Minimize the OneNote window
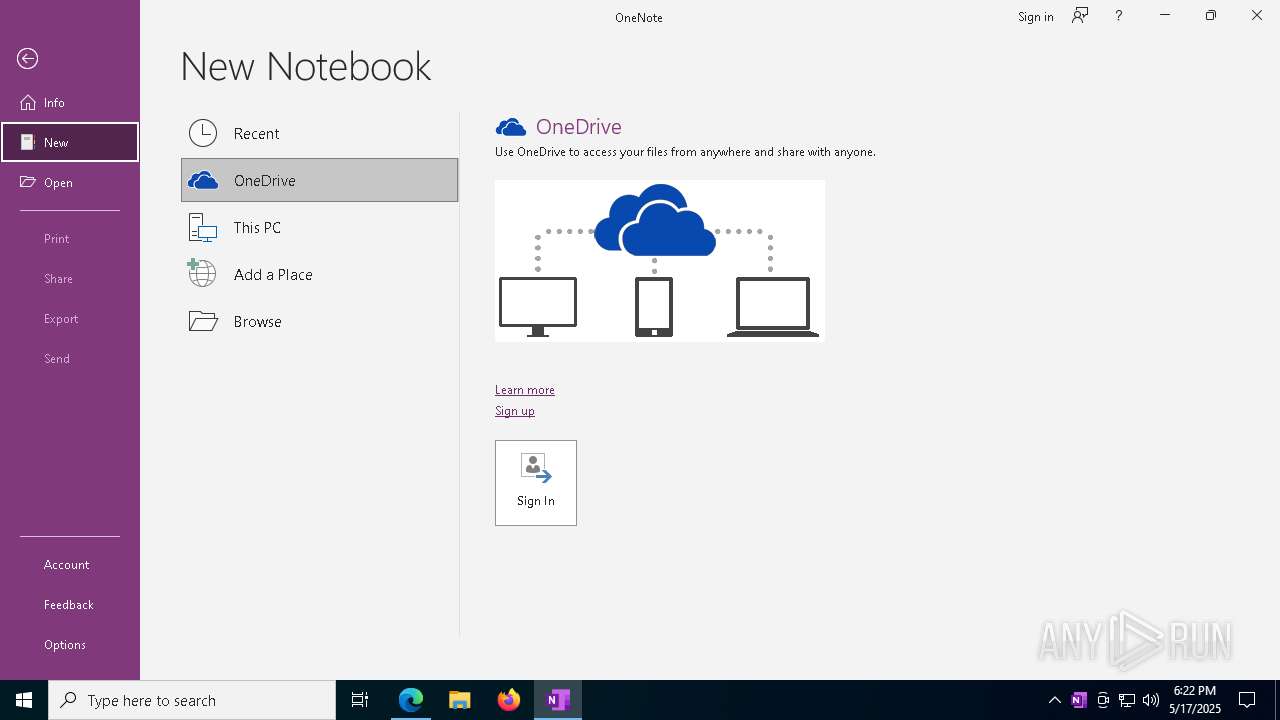1280x720 pixels. pos(1165,16)
